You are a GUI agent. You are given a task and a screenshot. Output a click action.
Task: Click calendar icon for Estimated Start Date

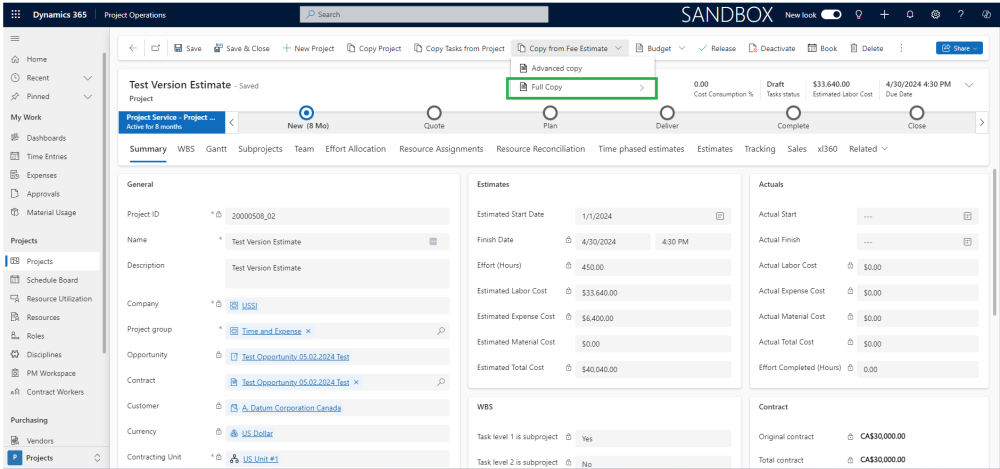pos(719,215)
